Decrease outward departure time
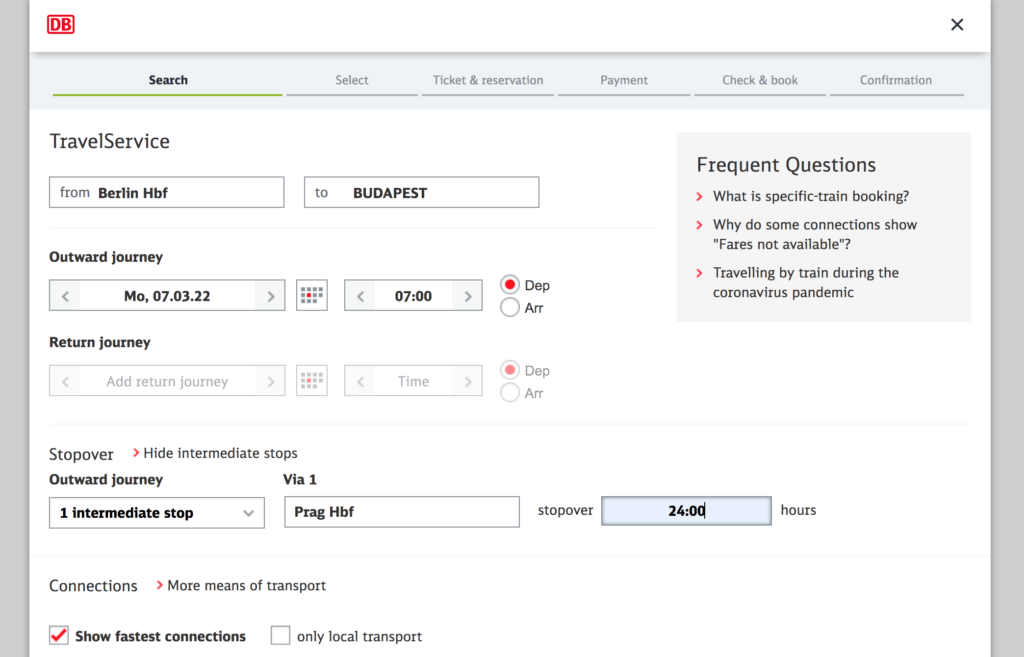 360,296
